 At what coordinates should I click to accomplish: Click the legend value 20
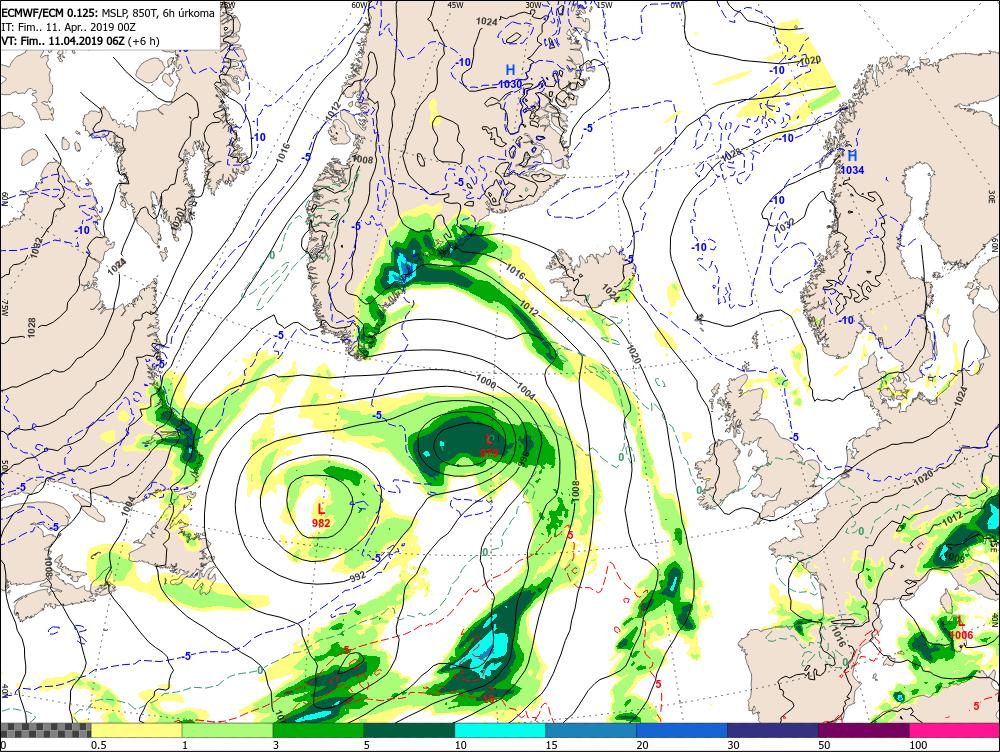coord(642,745)
